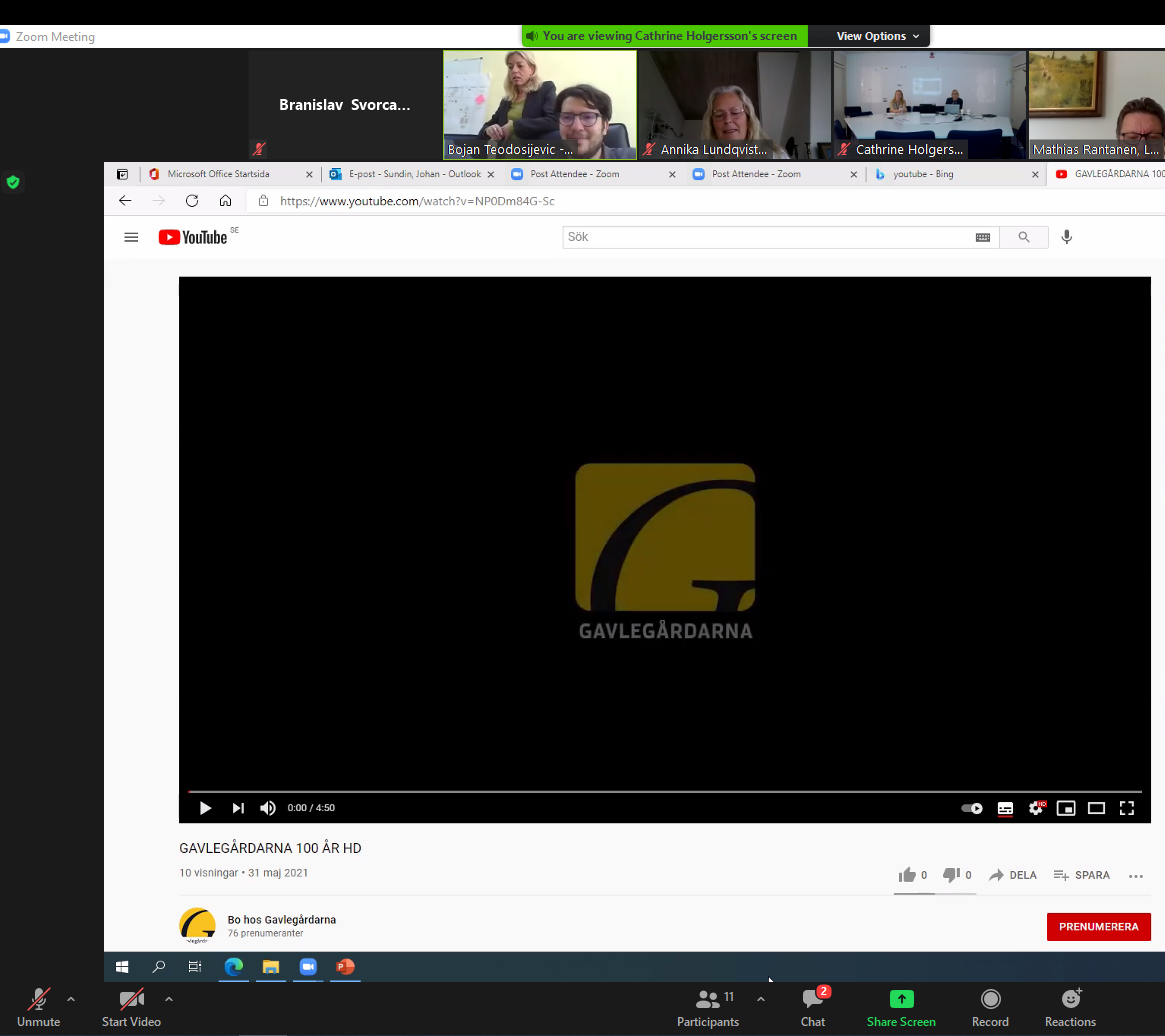The width and height of the screenshot is (1165, 1036).
Task: Click the Gavlegårdarna channel avatar
Action: [x=198, y=926]
